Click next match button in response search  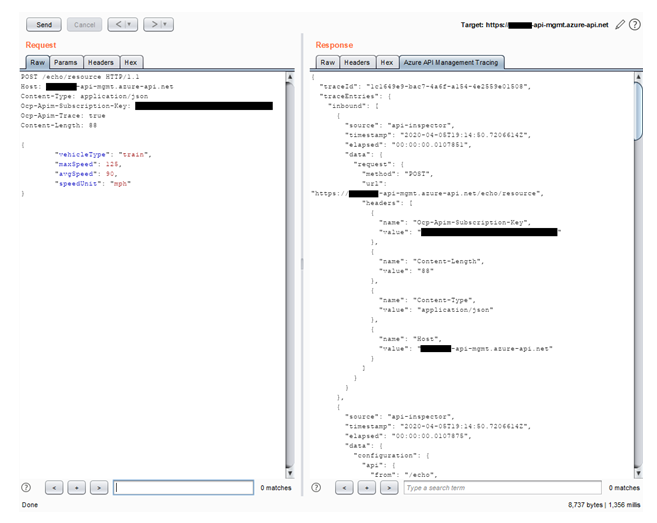[x=388, y=487]
